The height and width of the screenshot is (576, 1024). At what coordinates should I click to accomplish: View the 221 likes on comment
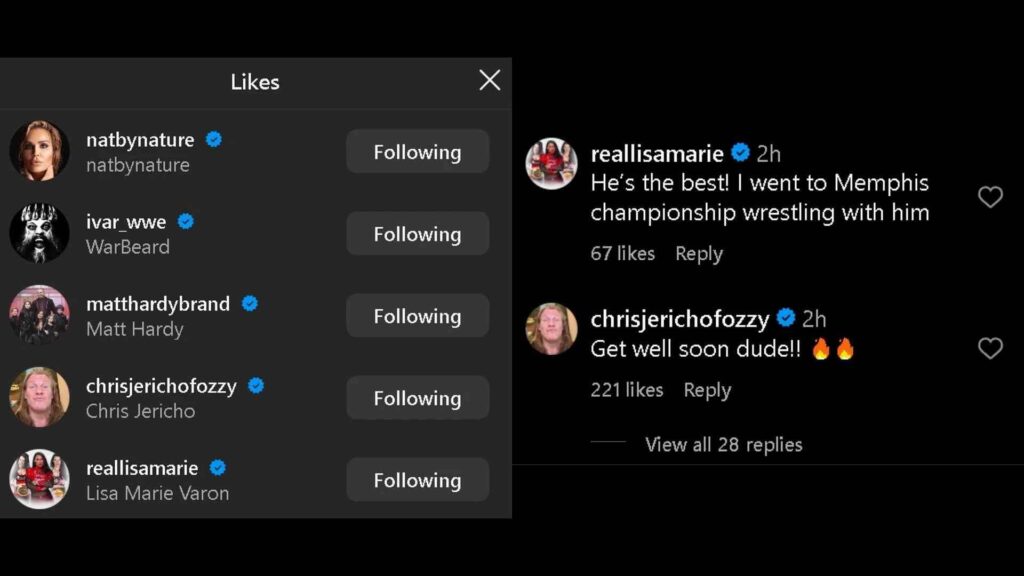pos(626,390)
